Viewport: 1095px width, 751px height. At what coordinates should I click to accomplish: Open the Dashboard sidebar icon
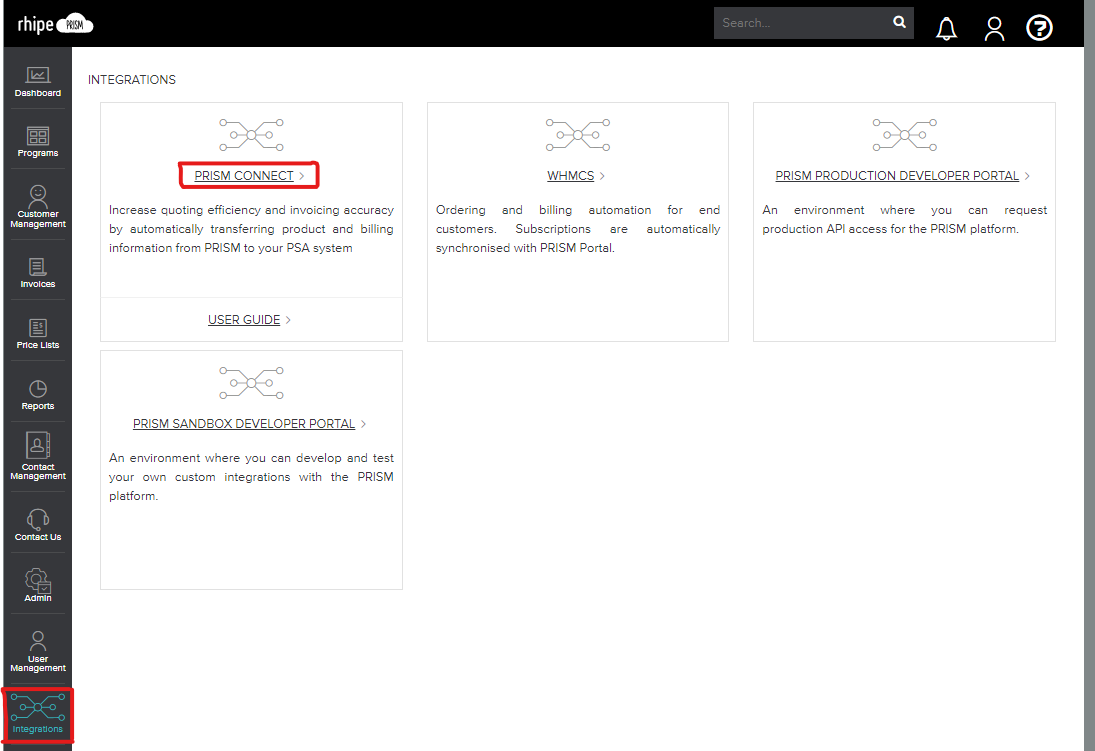point(38,82)
